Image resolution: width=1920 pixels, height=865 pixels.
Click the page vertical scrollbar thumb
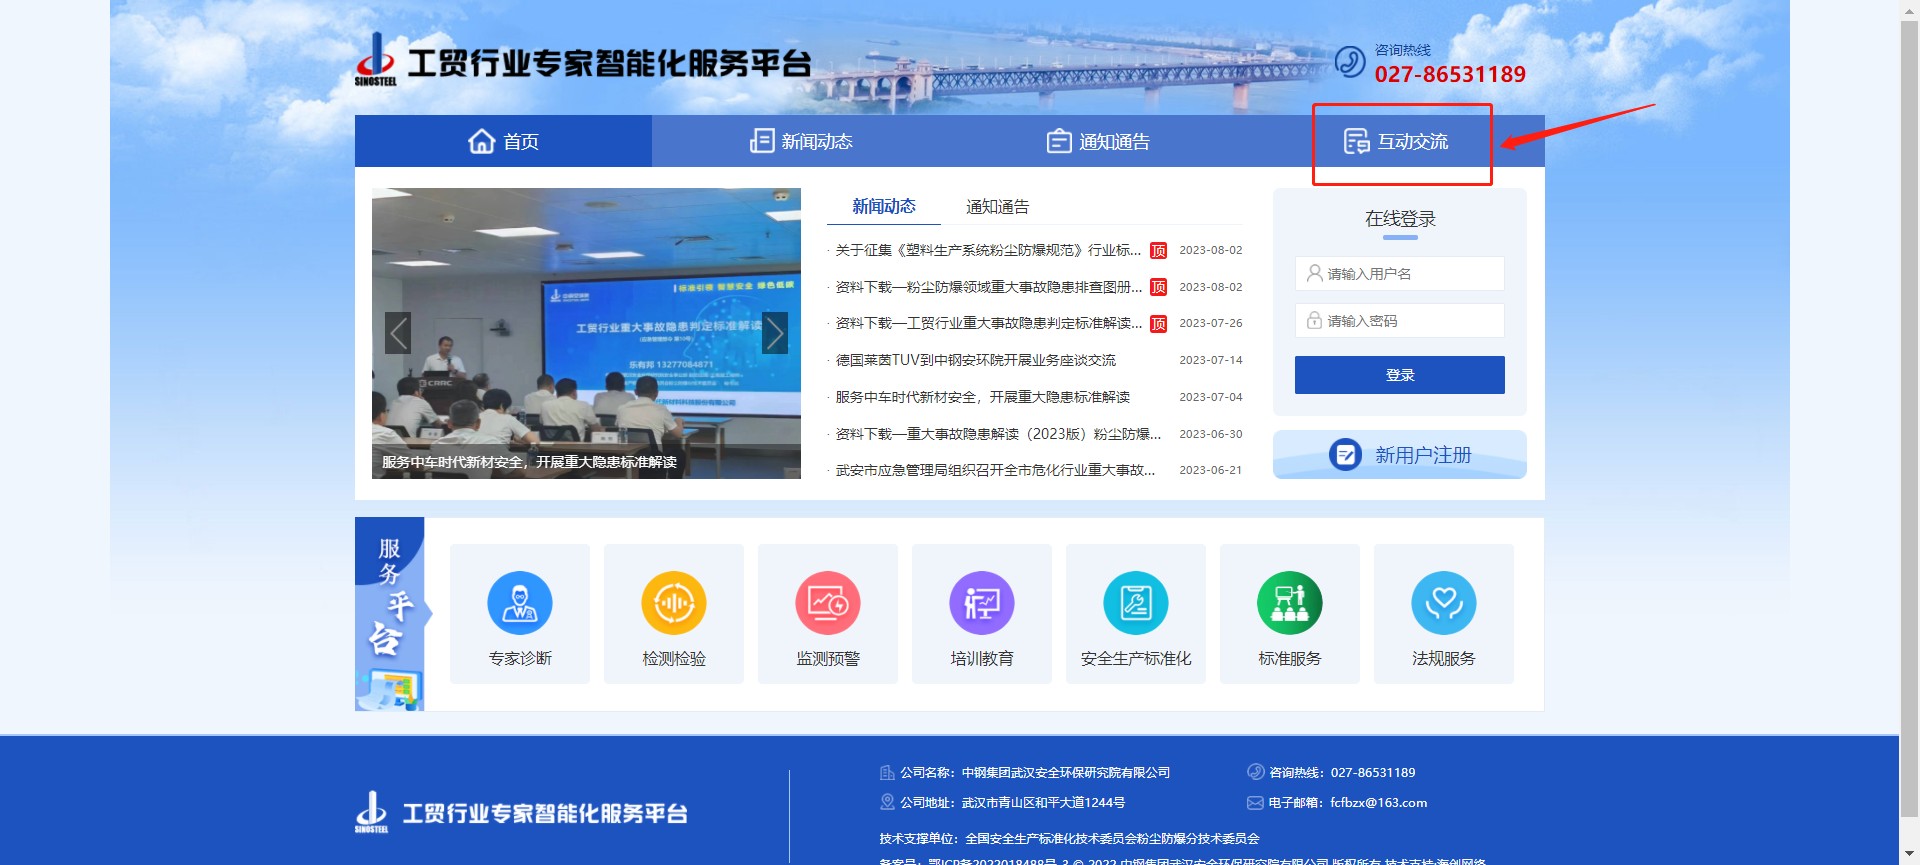[x=1909, y=420]
